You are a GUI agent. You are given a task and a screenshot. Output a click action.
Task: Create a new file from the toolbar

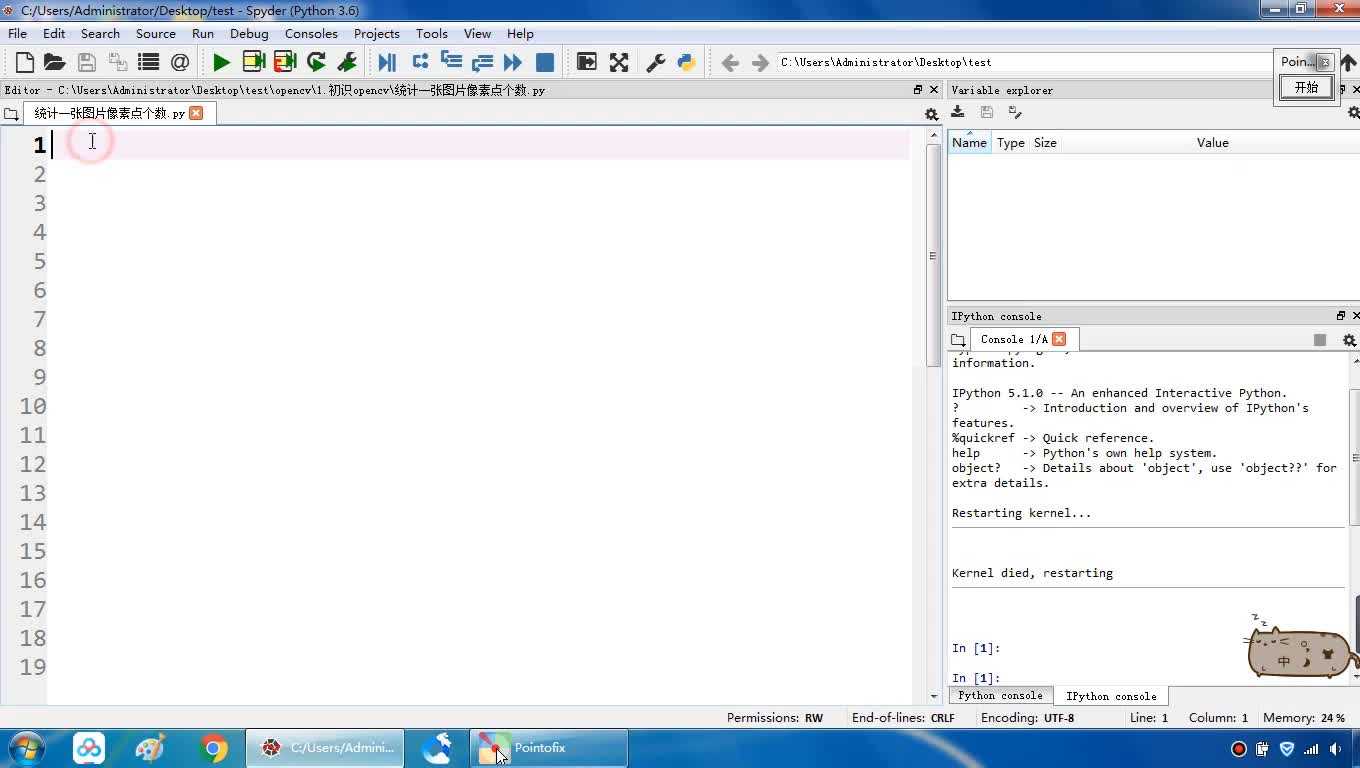coord(25,62)
